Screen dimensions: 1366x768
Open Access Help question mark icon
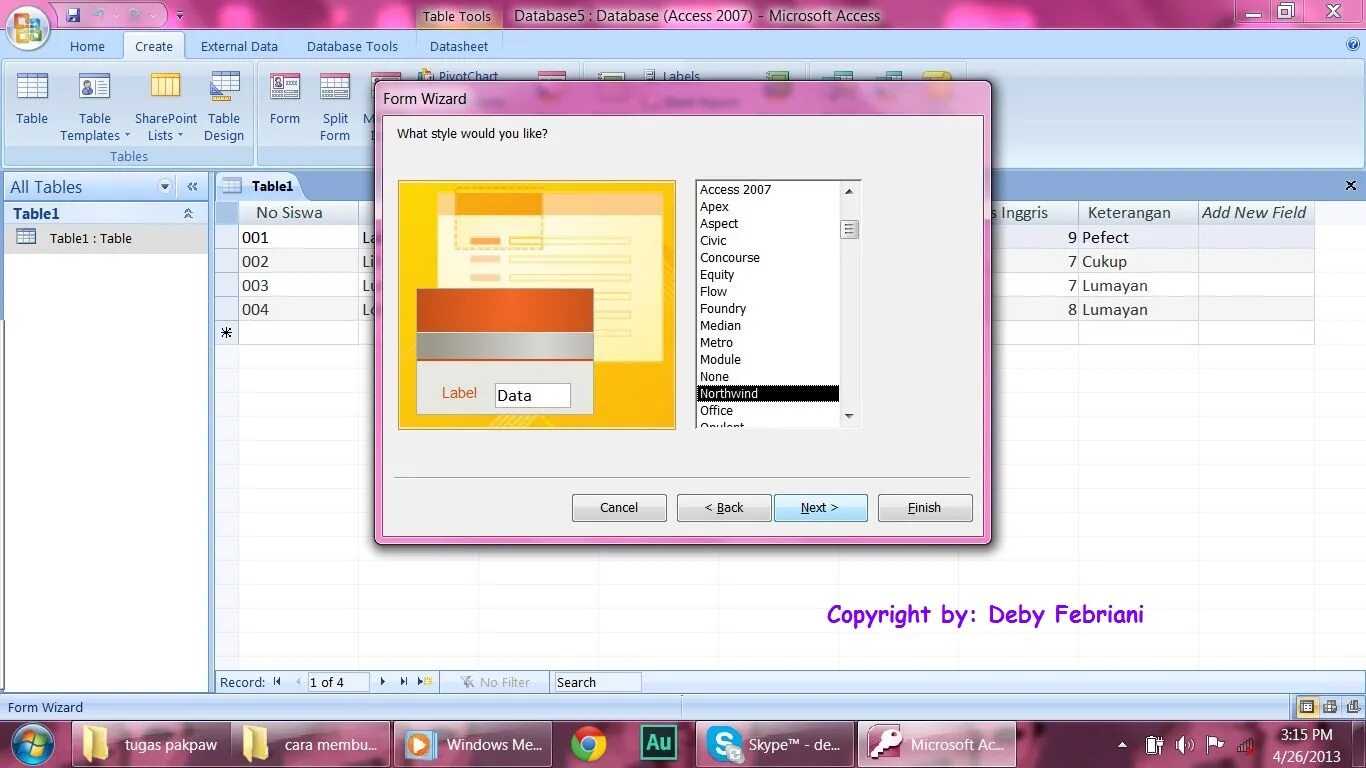[1353, 44]
